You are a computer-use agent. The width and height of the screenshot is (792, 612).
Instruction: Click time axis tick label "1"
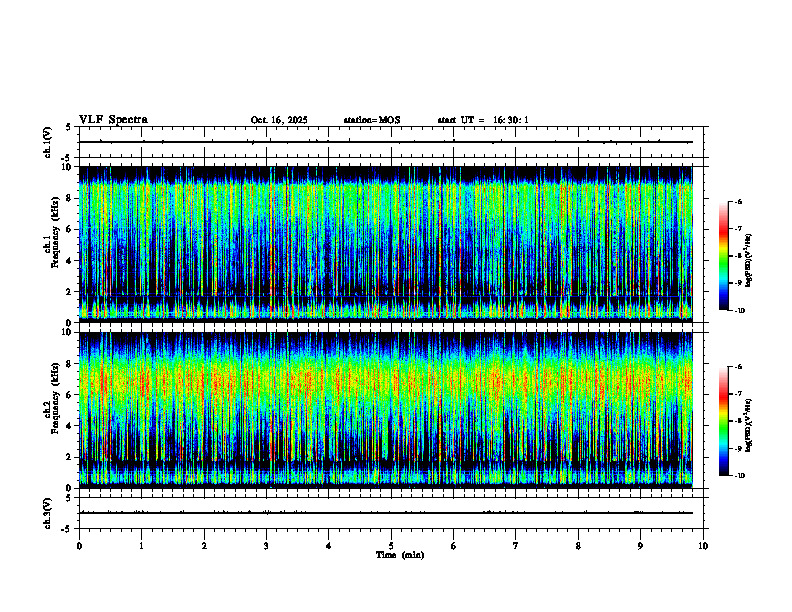[141, 546]
